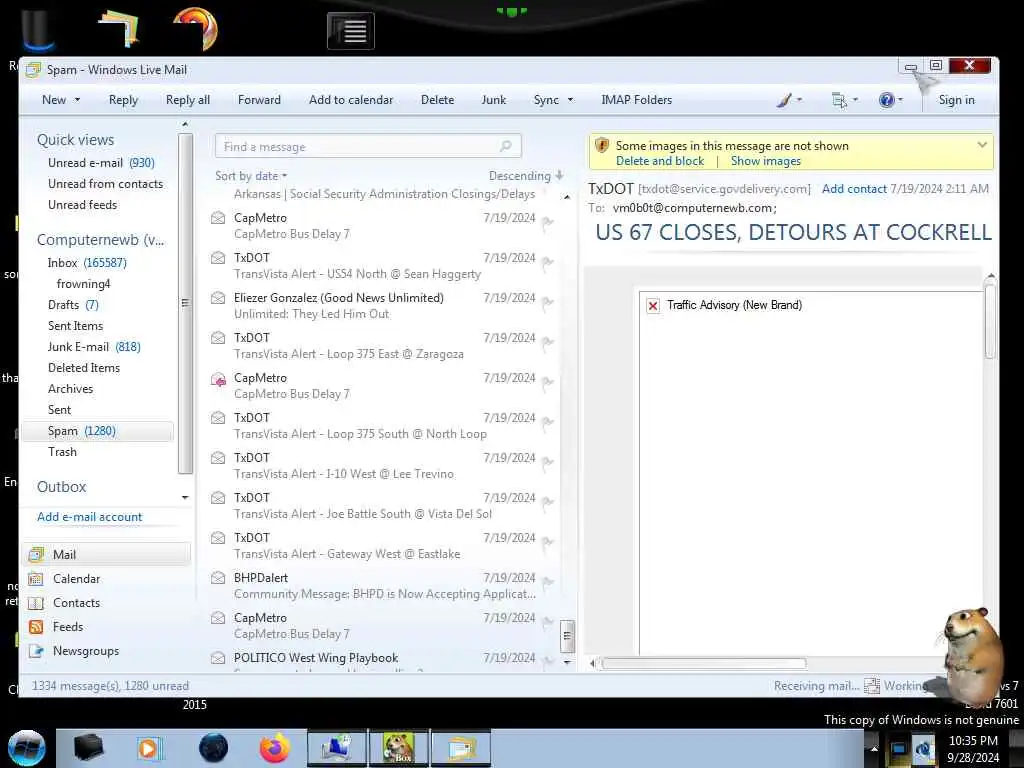Click message list scrollbar thumb
Viewport: 1024px width, 768px height.
pyautogui.click(x=568, y=636)
